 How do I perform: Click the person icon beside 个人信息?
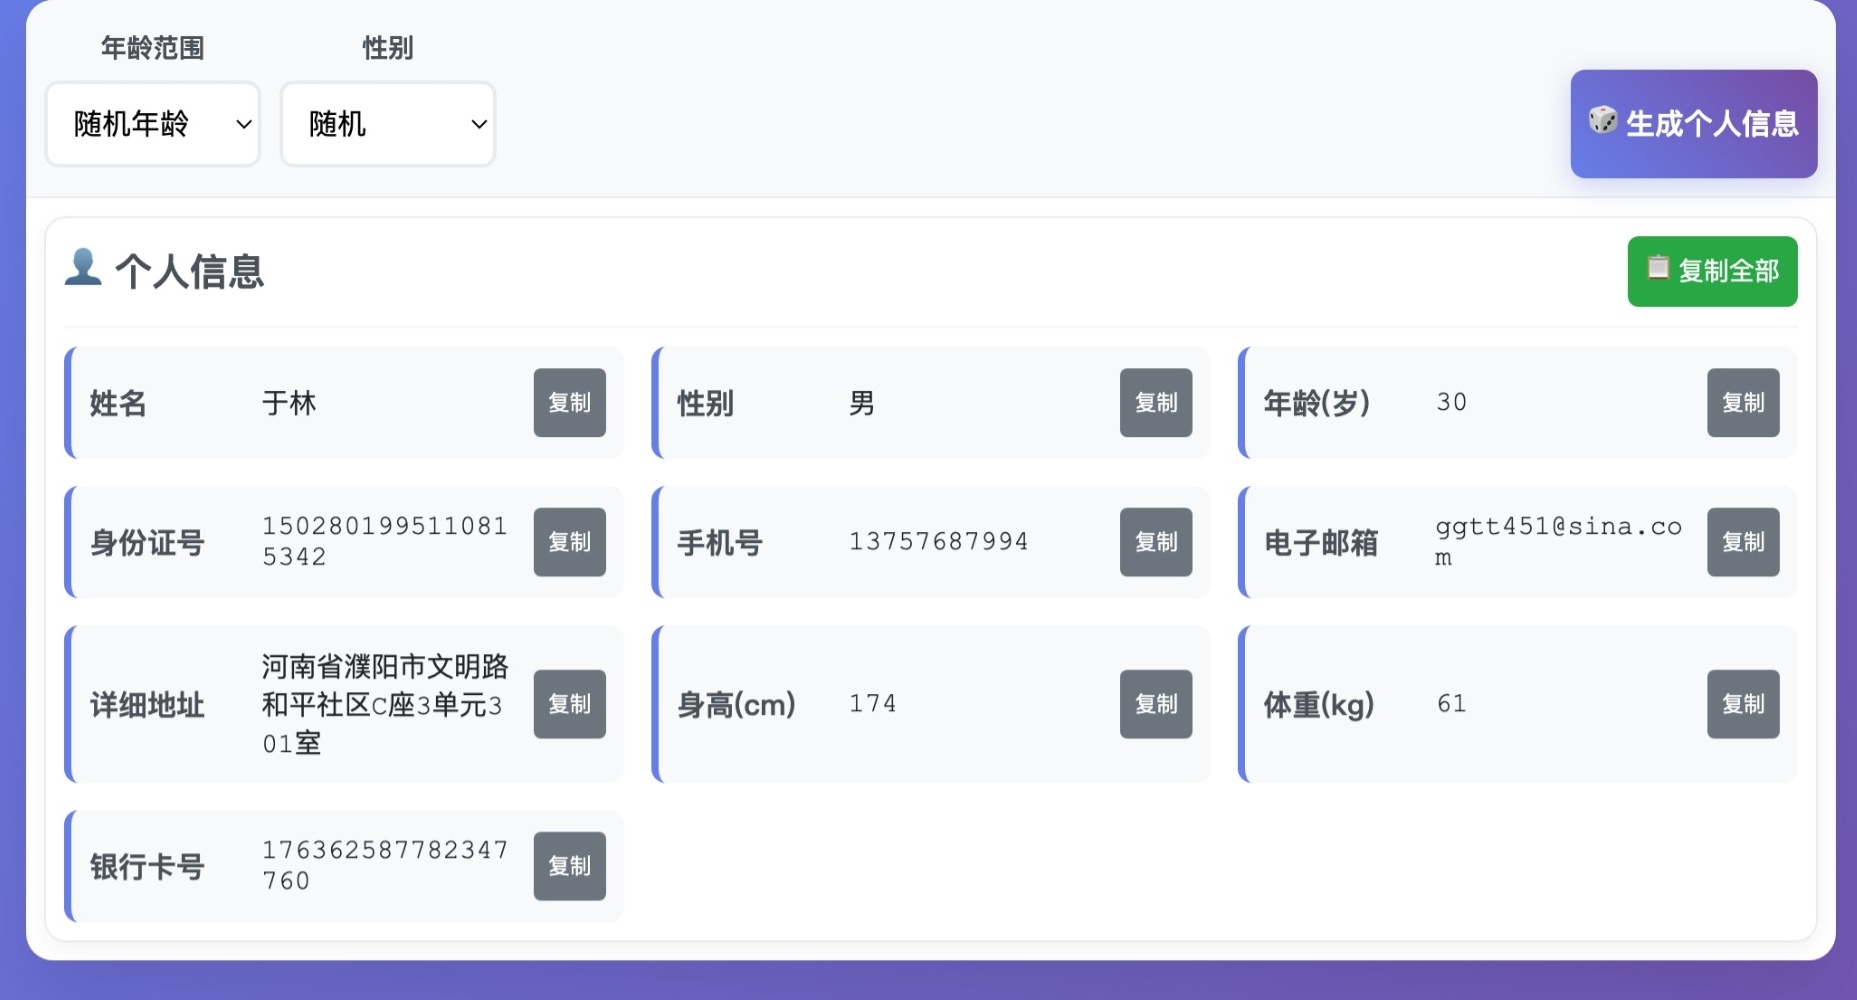[83, 268]
